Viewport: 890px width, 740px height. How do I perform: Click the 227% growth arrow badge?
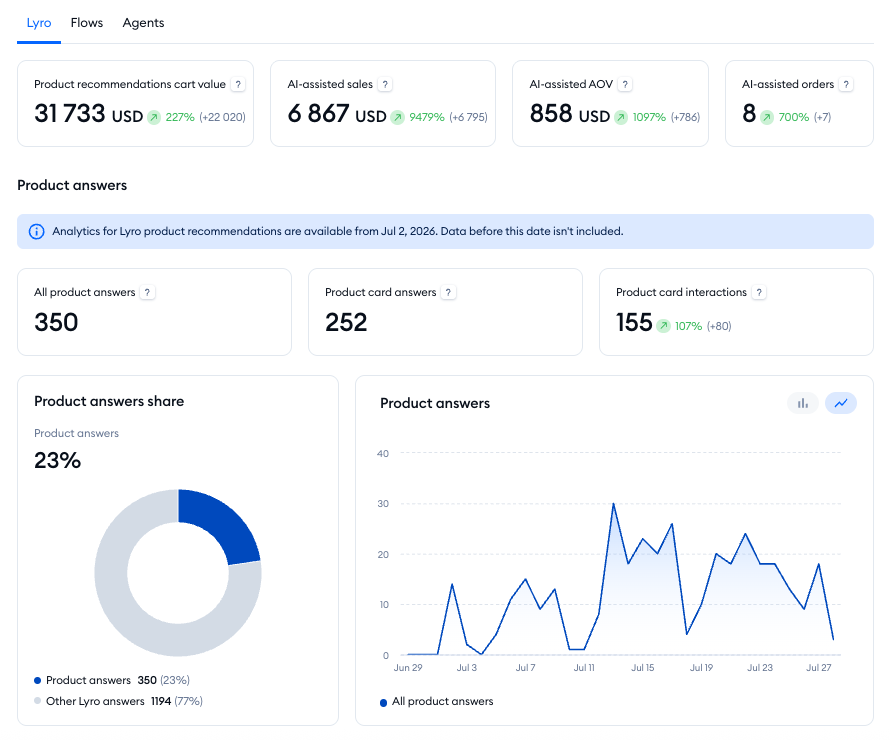point(154,117)
